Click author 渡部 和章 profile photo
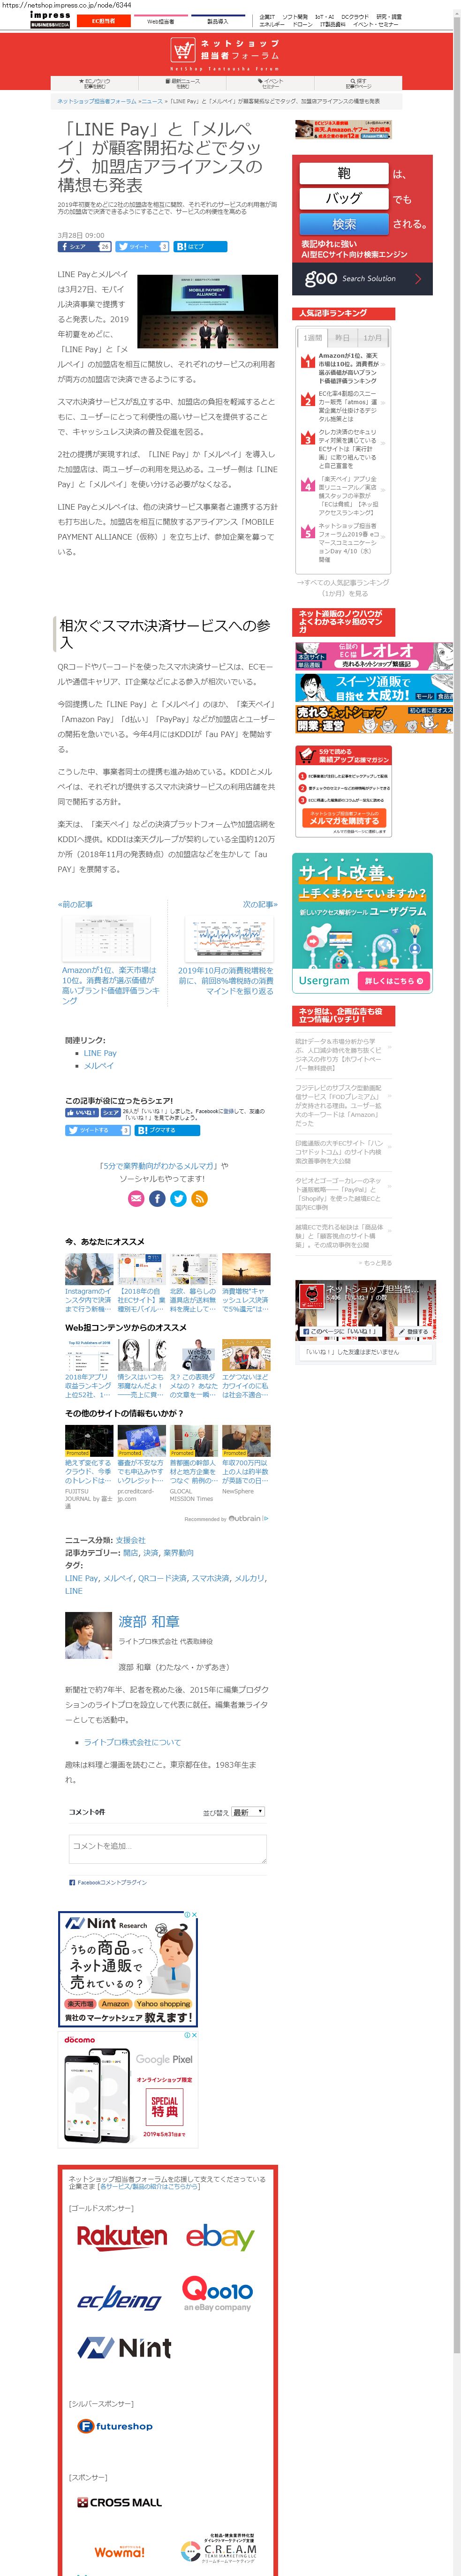This screenshot has height=2576, width=461. click(88, 1636)
